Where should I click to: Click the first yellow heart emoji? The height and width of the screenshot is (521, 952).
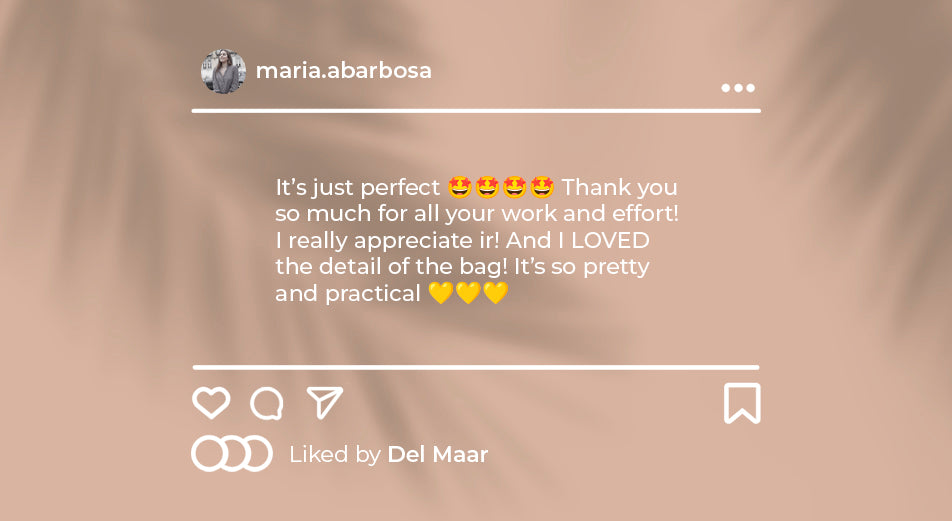(441, 293)
